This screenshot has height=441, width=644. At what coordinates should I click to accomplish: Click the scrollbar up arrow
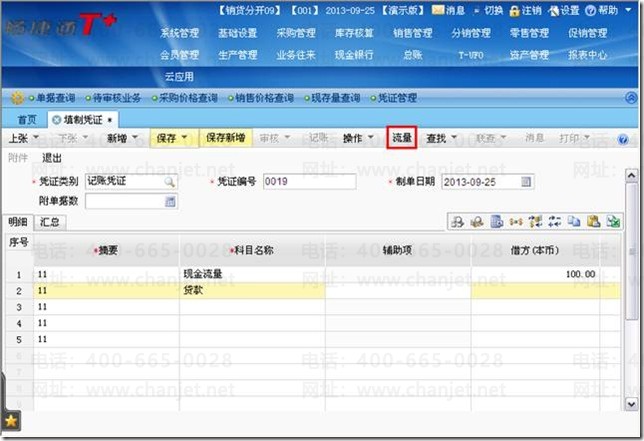click(631, 176)
